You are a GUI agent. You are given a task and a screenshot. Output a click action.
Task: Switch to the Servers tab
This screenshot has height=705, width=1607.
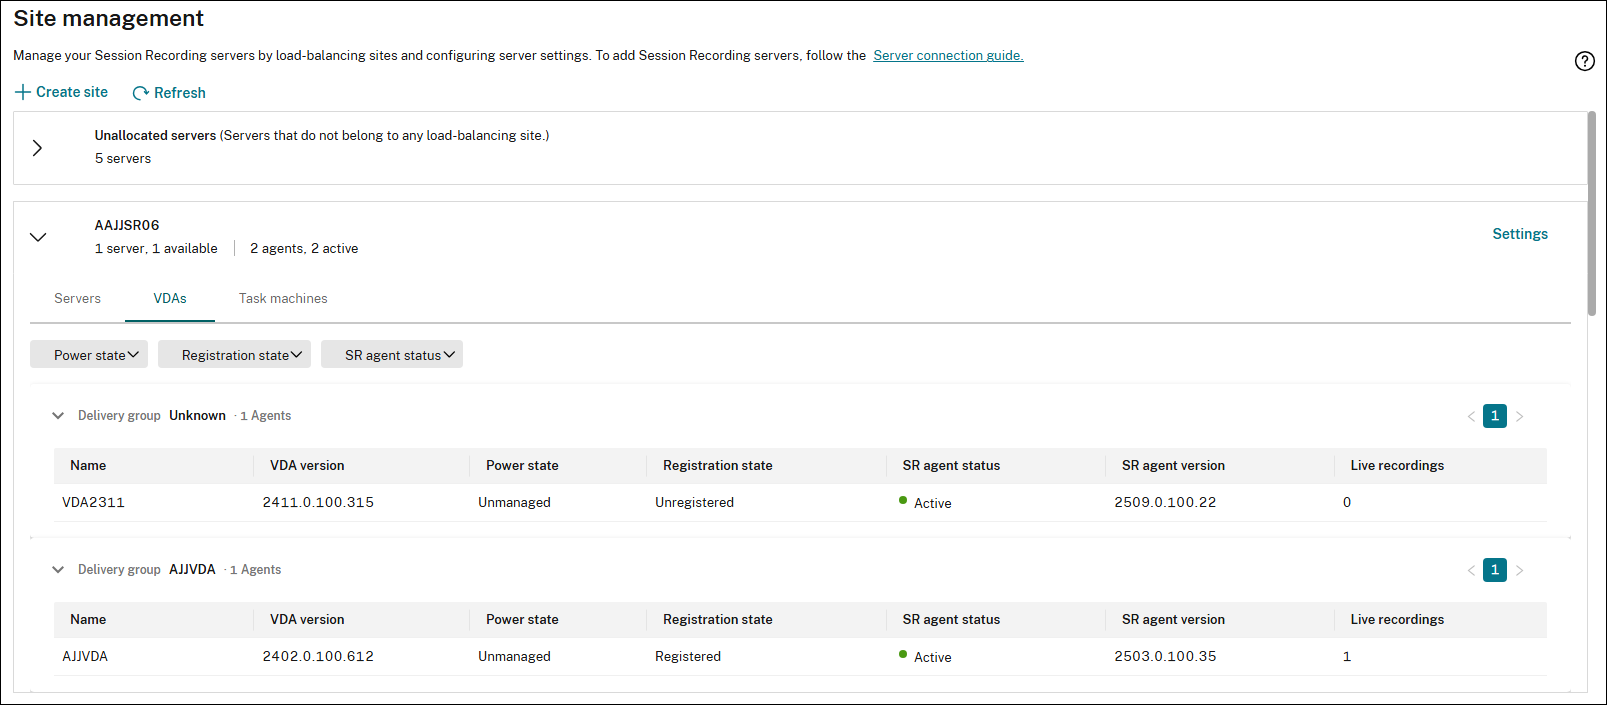click(77, 299)
